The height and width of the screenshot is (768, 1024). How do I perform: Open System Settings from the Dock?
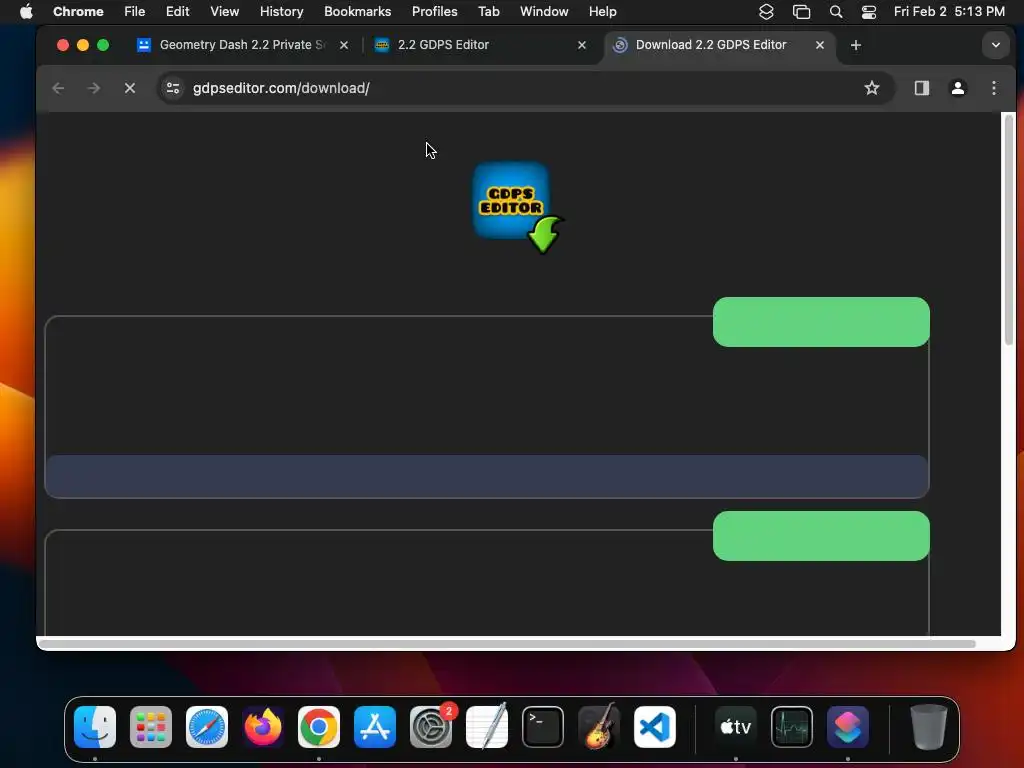[431, 727]
